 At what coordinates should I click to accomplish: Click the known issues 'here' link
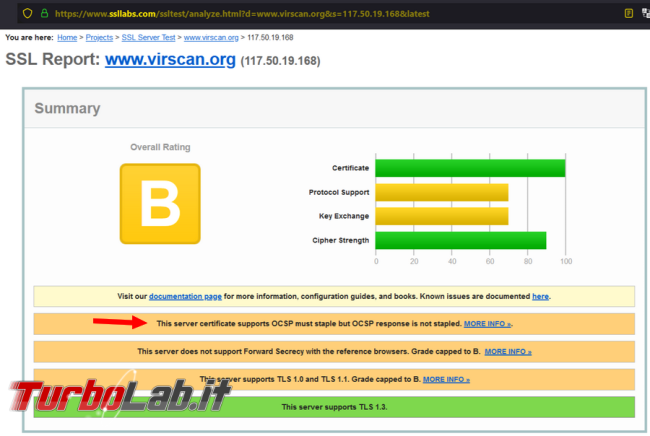[x=540, y=296]
